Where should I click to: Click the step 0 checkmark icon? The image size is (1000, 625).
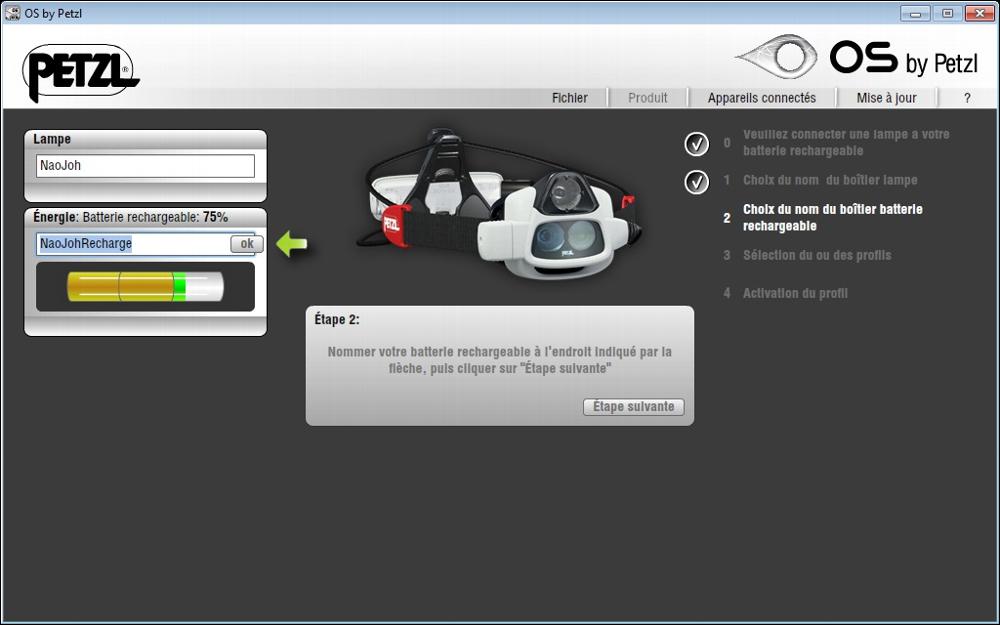696,144
